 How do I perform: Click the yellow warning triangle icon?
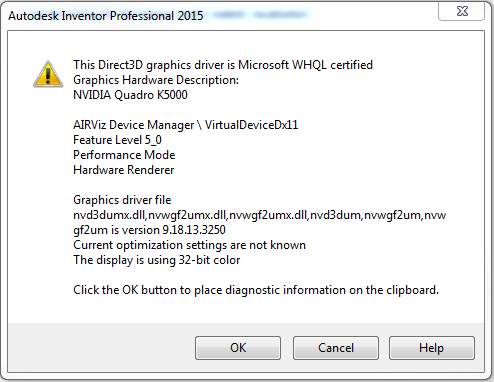pos(48,74)
